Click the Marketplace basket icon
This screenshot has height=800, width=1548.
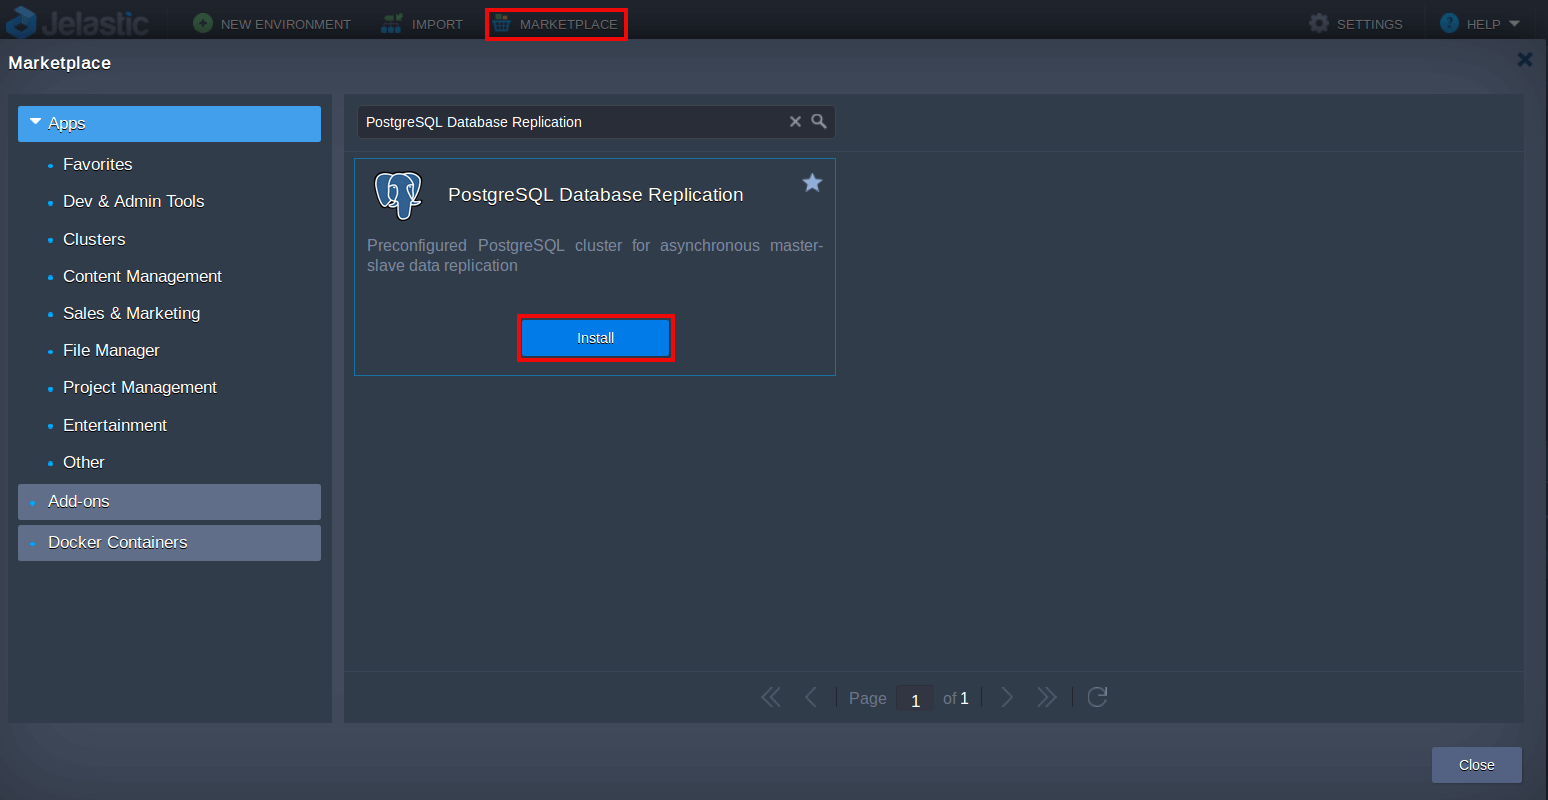tap(502, 24)
